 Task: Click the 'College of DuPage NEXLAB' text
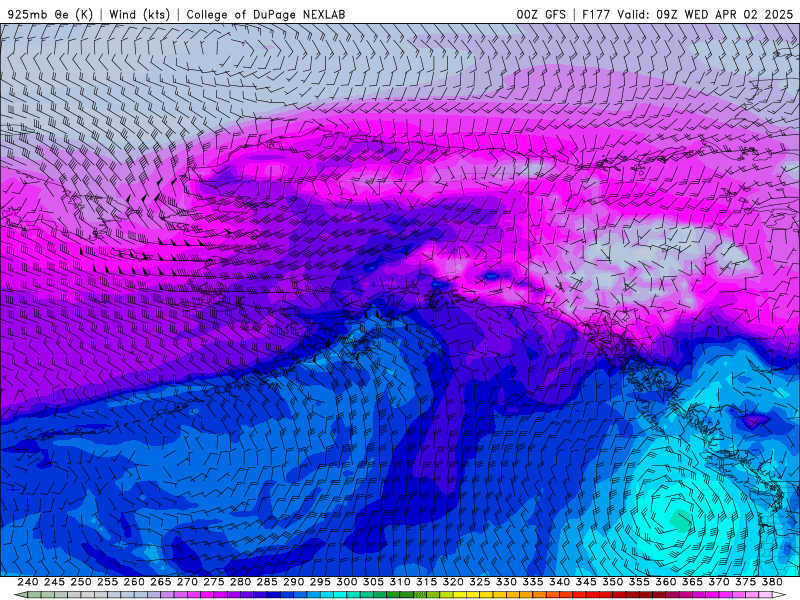coord(266,14)
